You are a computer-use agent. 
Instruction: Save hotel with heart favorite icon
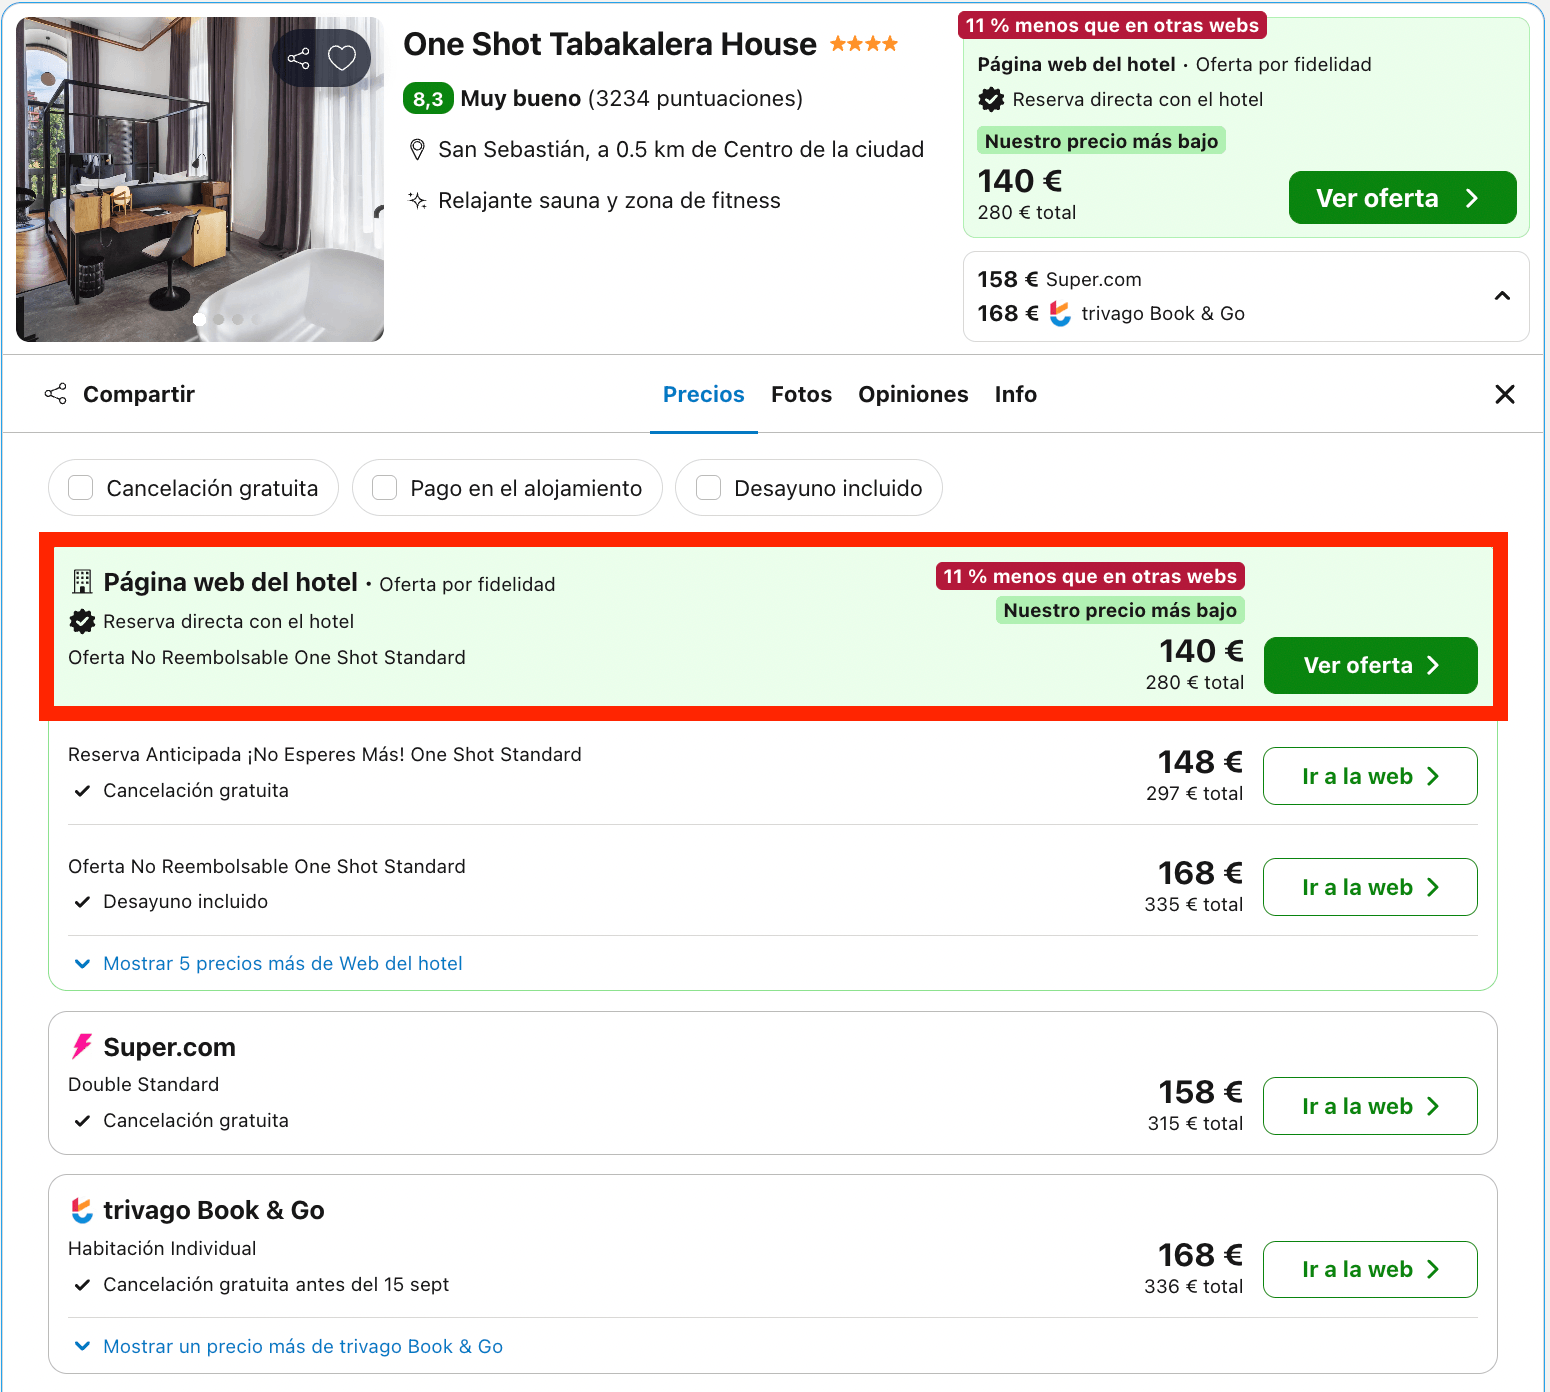click(342, 58)
